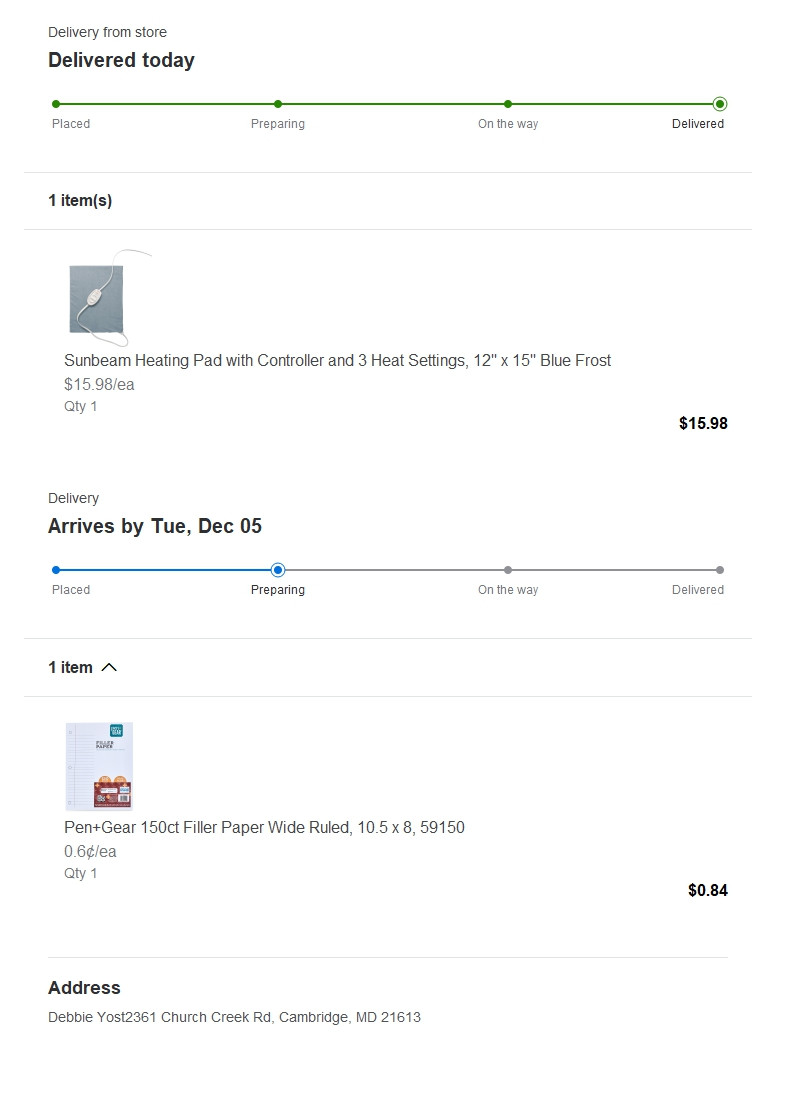Select the green Delivered status marker
The image size is (800, 1093).
tap(720, 104)
